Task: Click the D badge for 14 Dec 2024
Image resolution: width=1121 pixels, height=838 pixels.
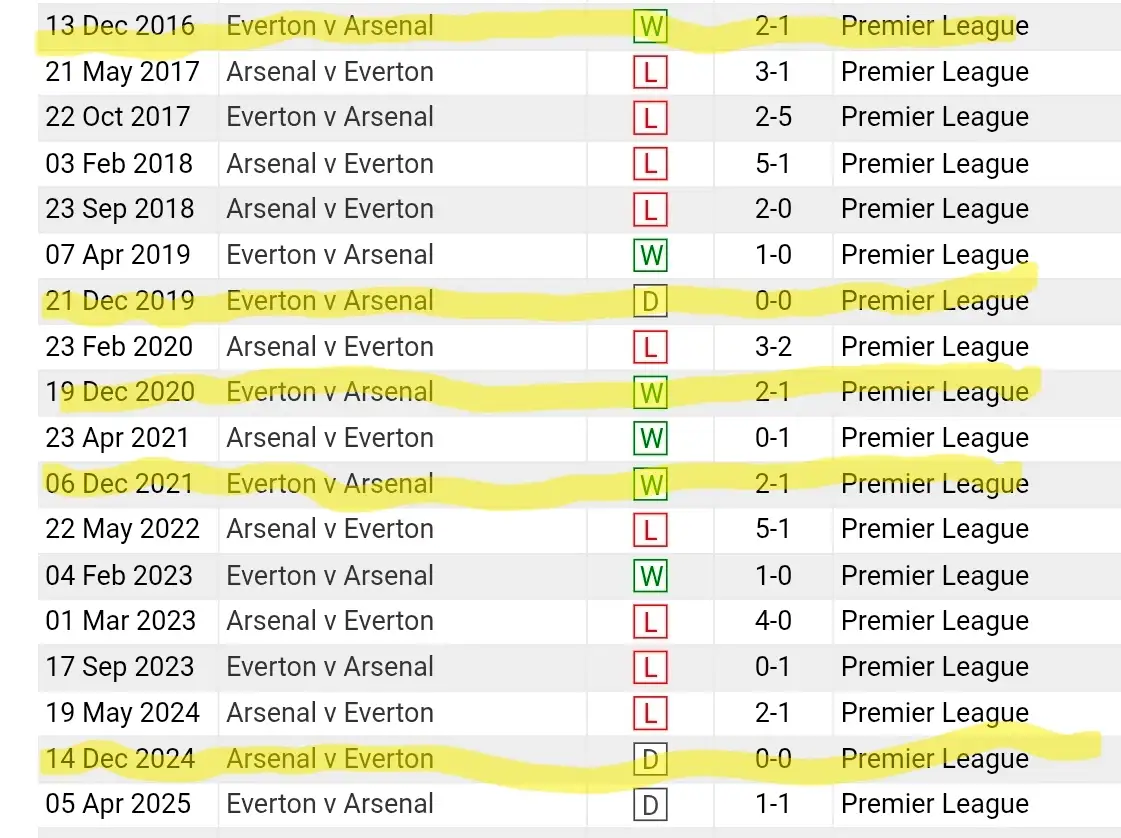Action: 650,759
